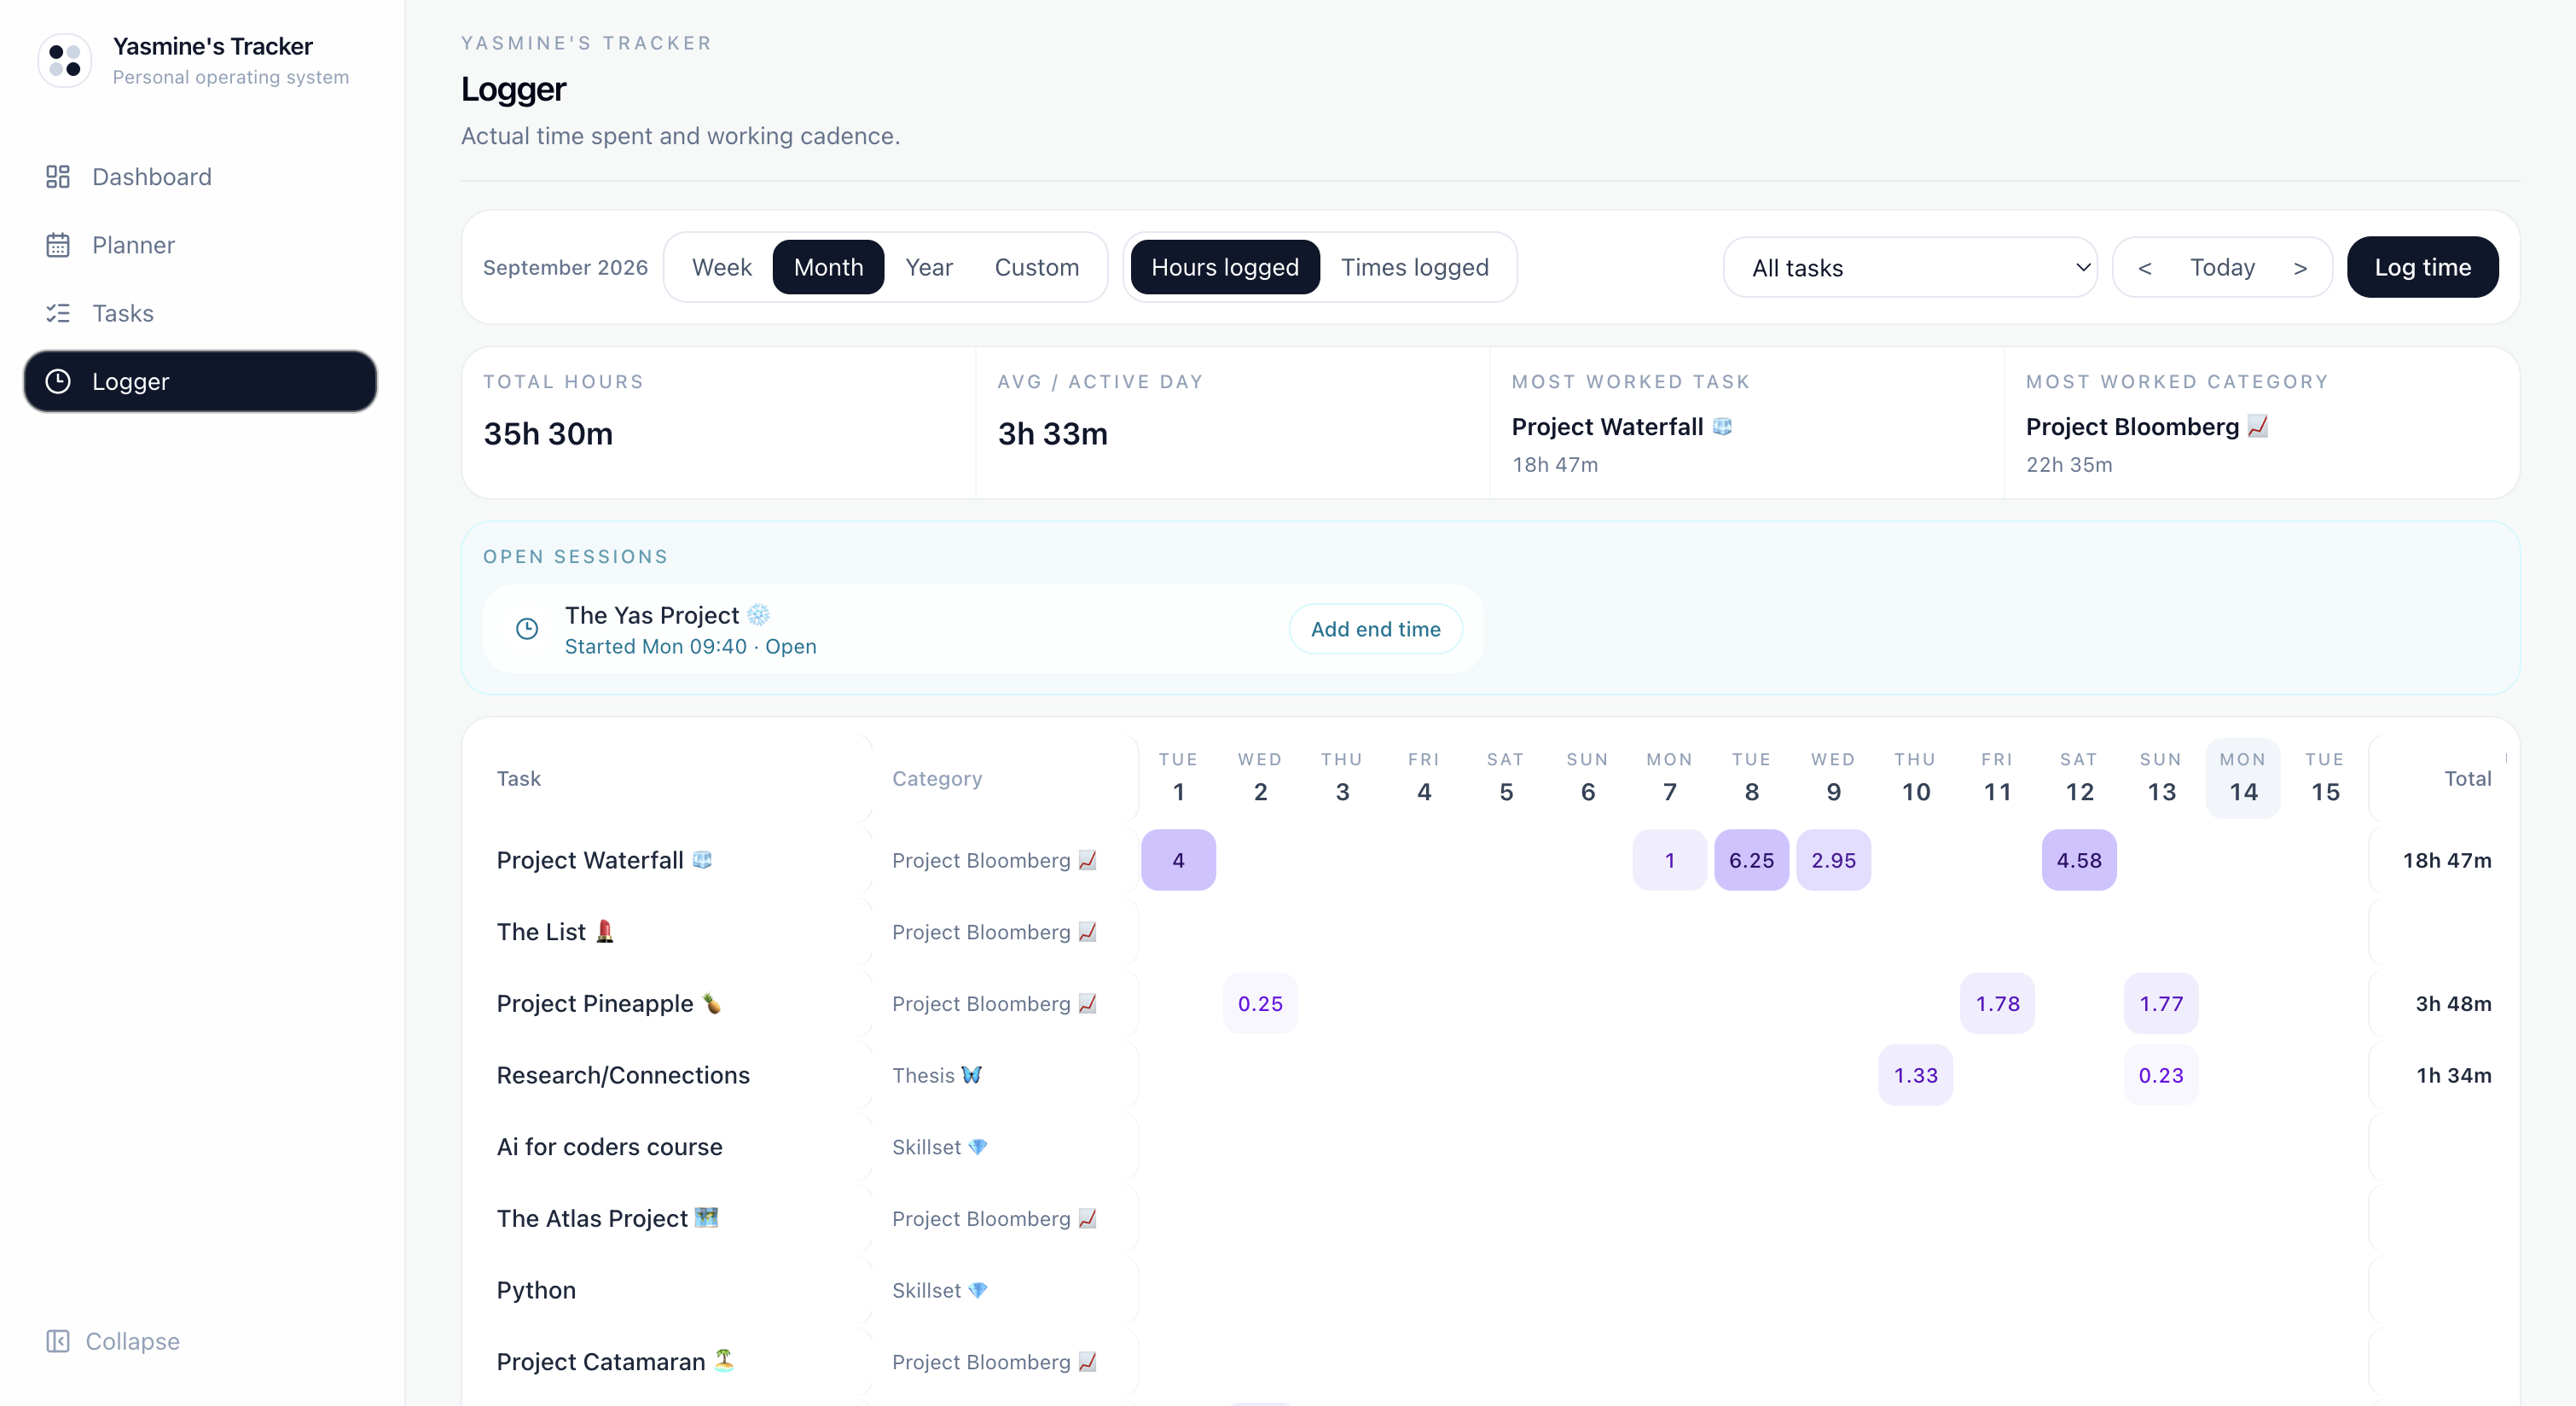Screen dimensions: 2576x1406
Task: Click the pineapple icon on Project Pineapple row
Action: pos(712,1003)
